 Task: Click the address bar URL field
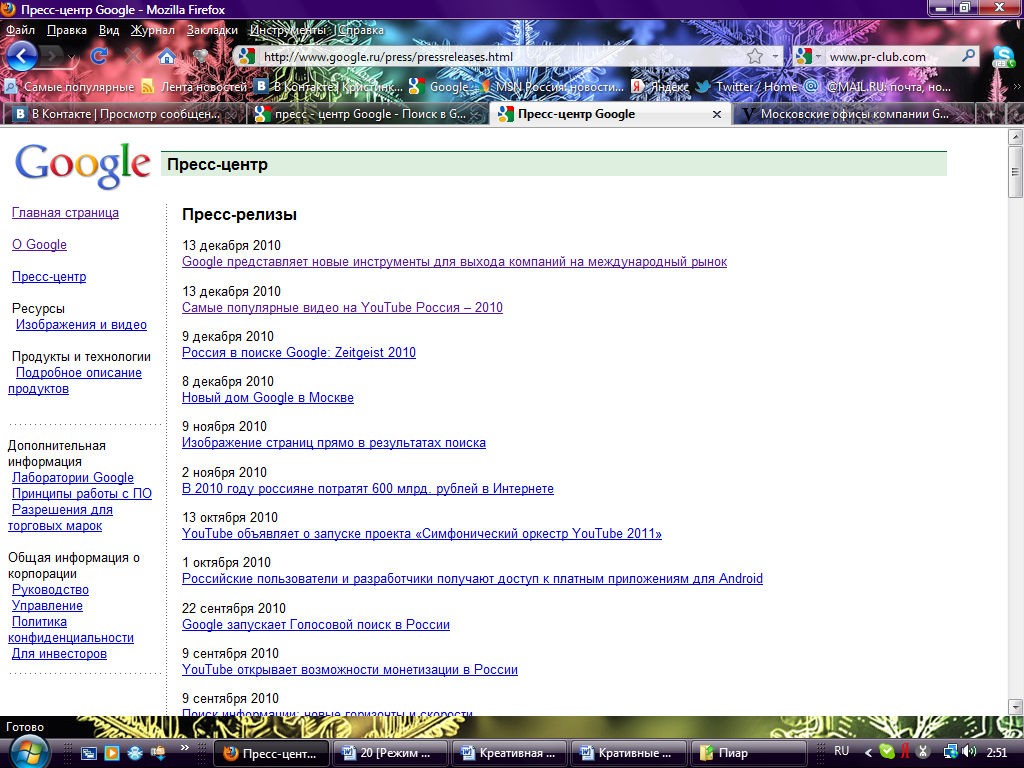(501, 57)
